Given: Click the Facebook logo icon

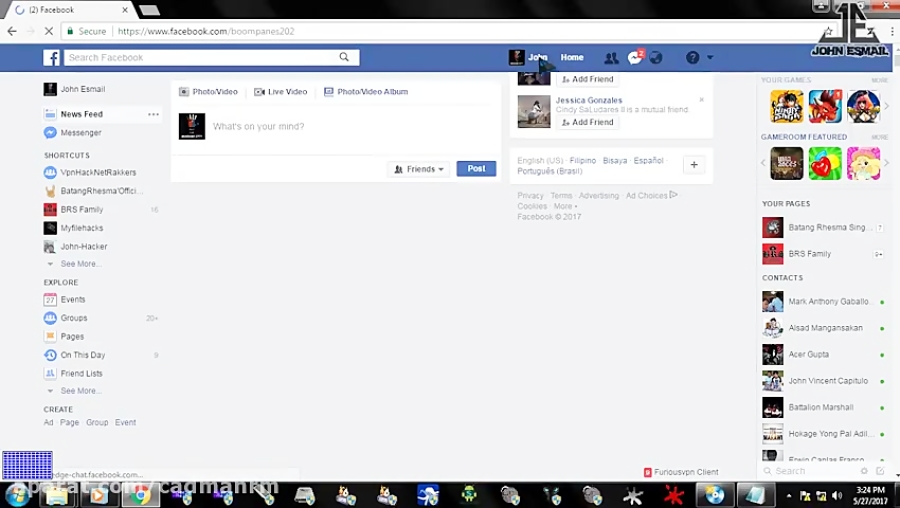Looking at the screenshot, I should (51, 57).
